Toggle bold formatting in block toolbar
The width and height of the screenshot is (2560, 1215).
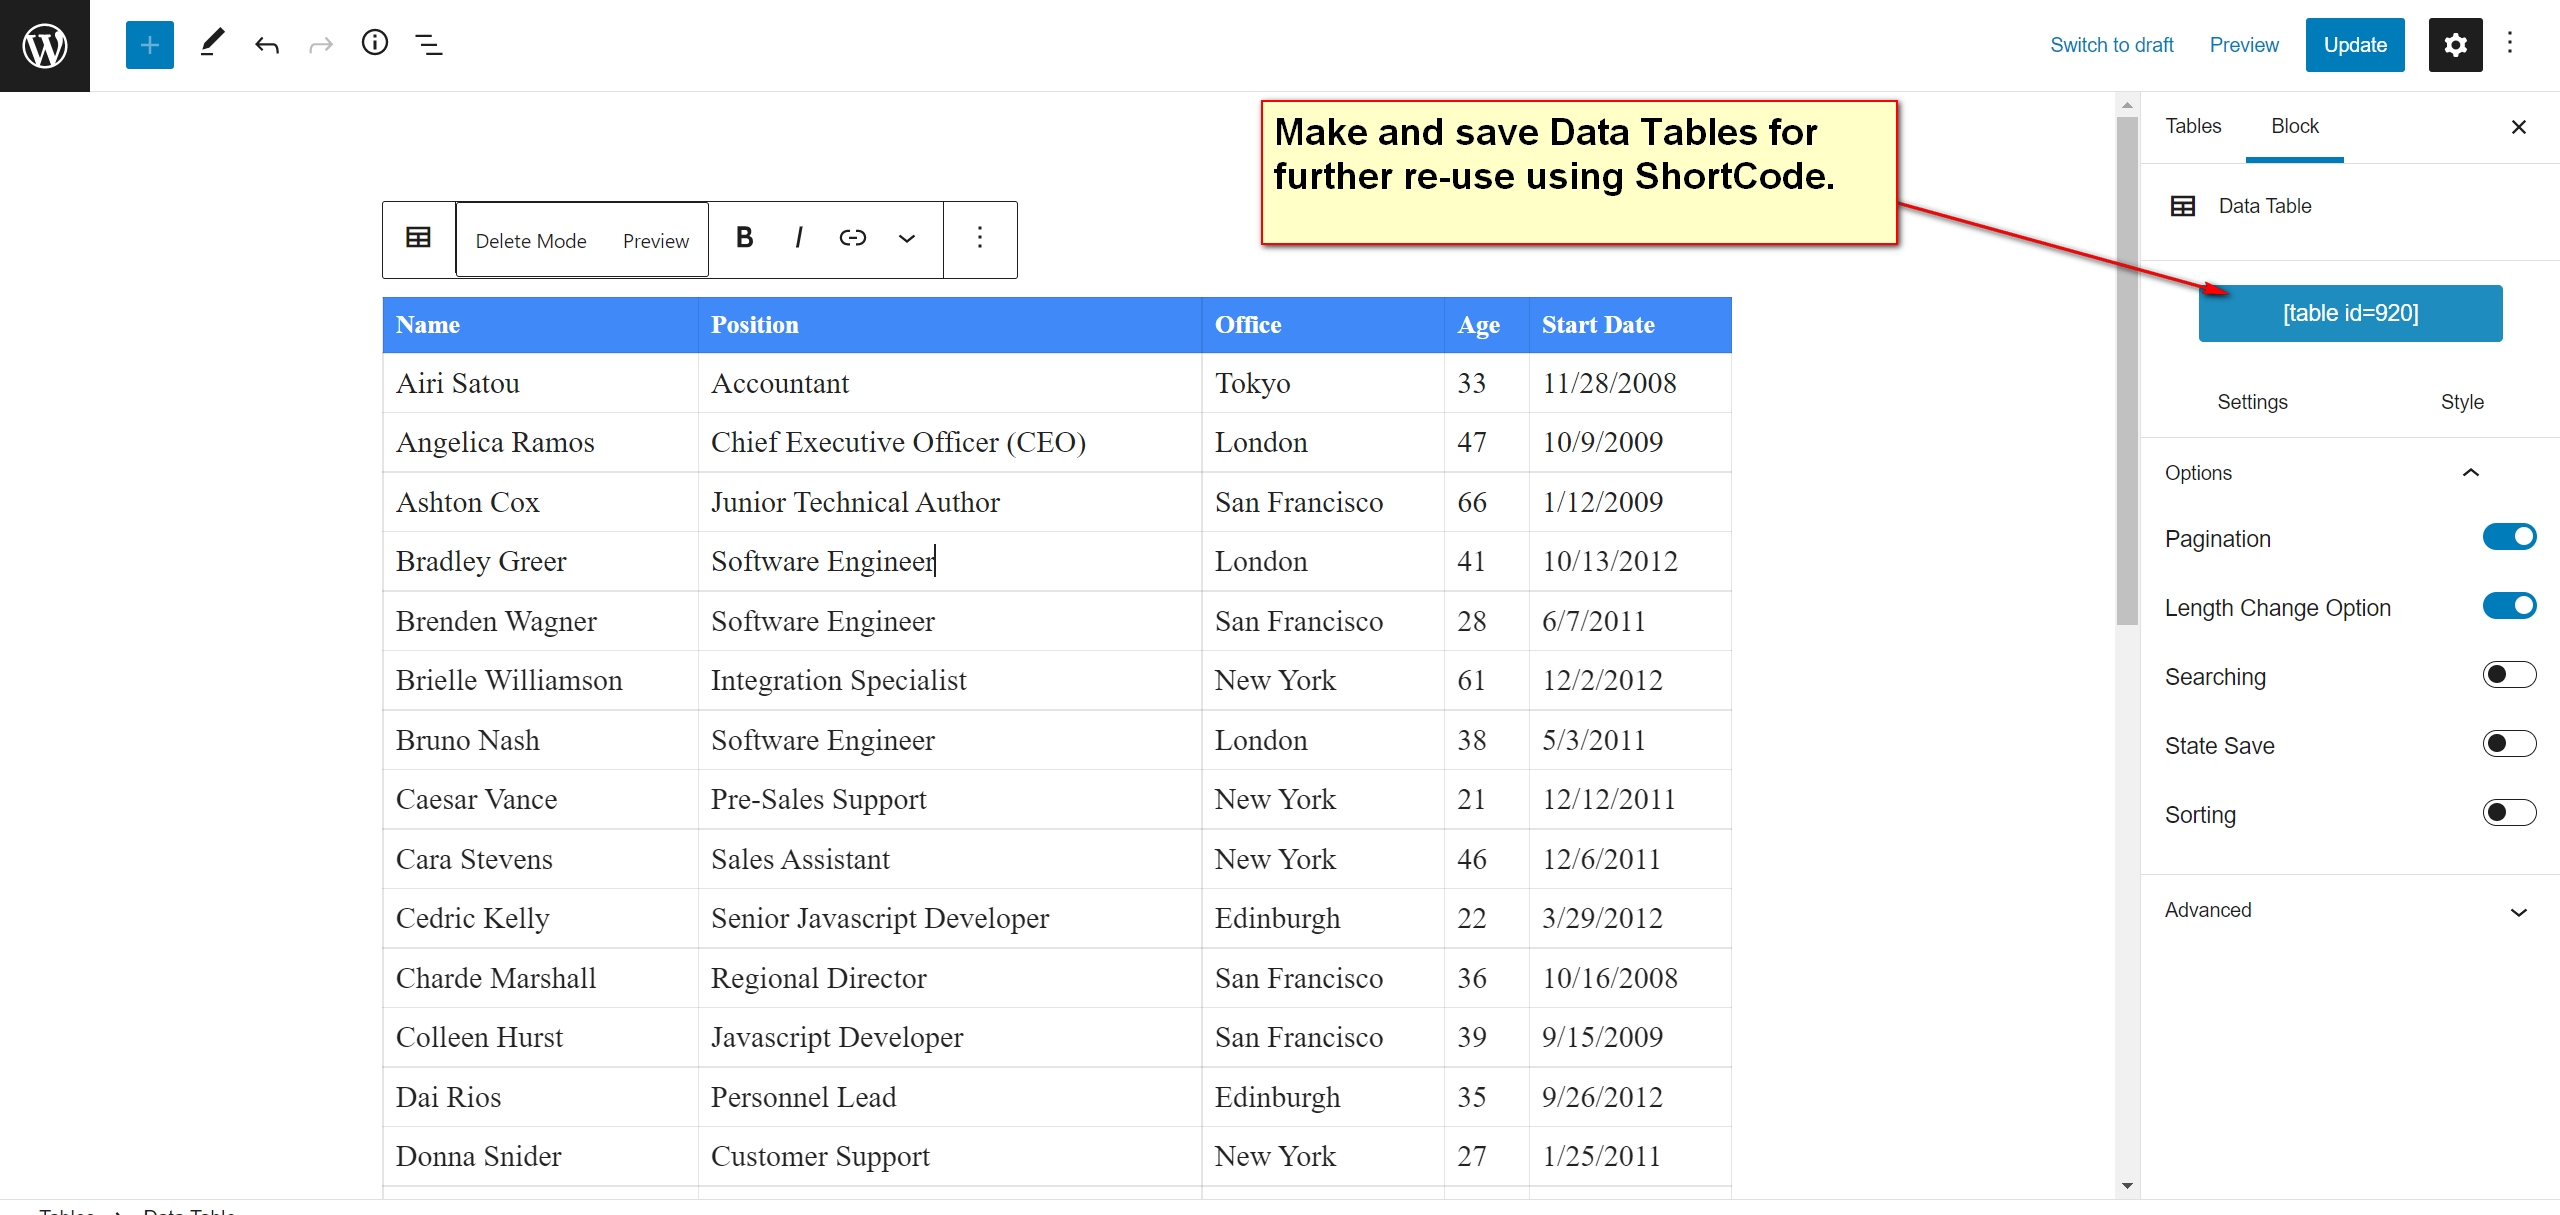[744, 238]
